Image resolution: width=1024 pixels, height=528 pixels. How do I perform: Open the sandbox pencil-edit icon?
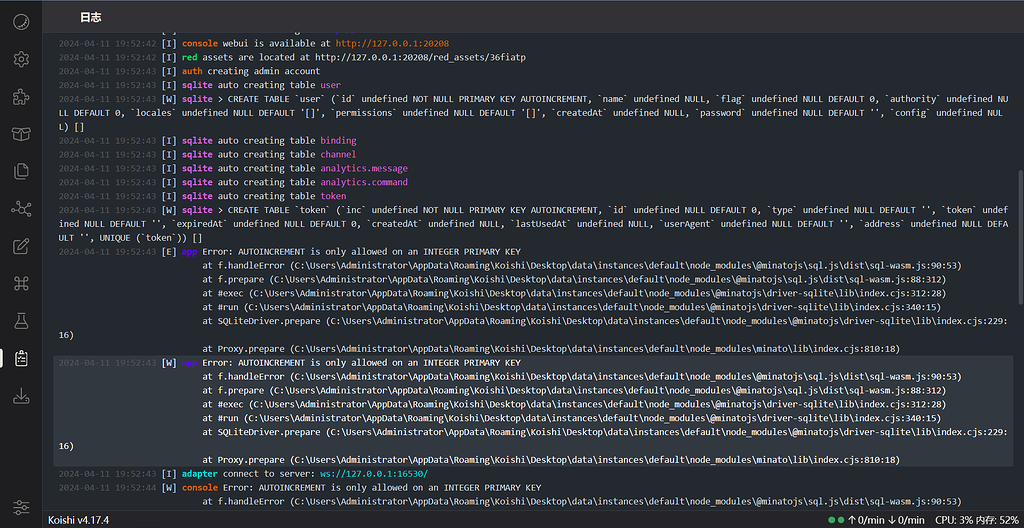(x=22, y=246)
